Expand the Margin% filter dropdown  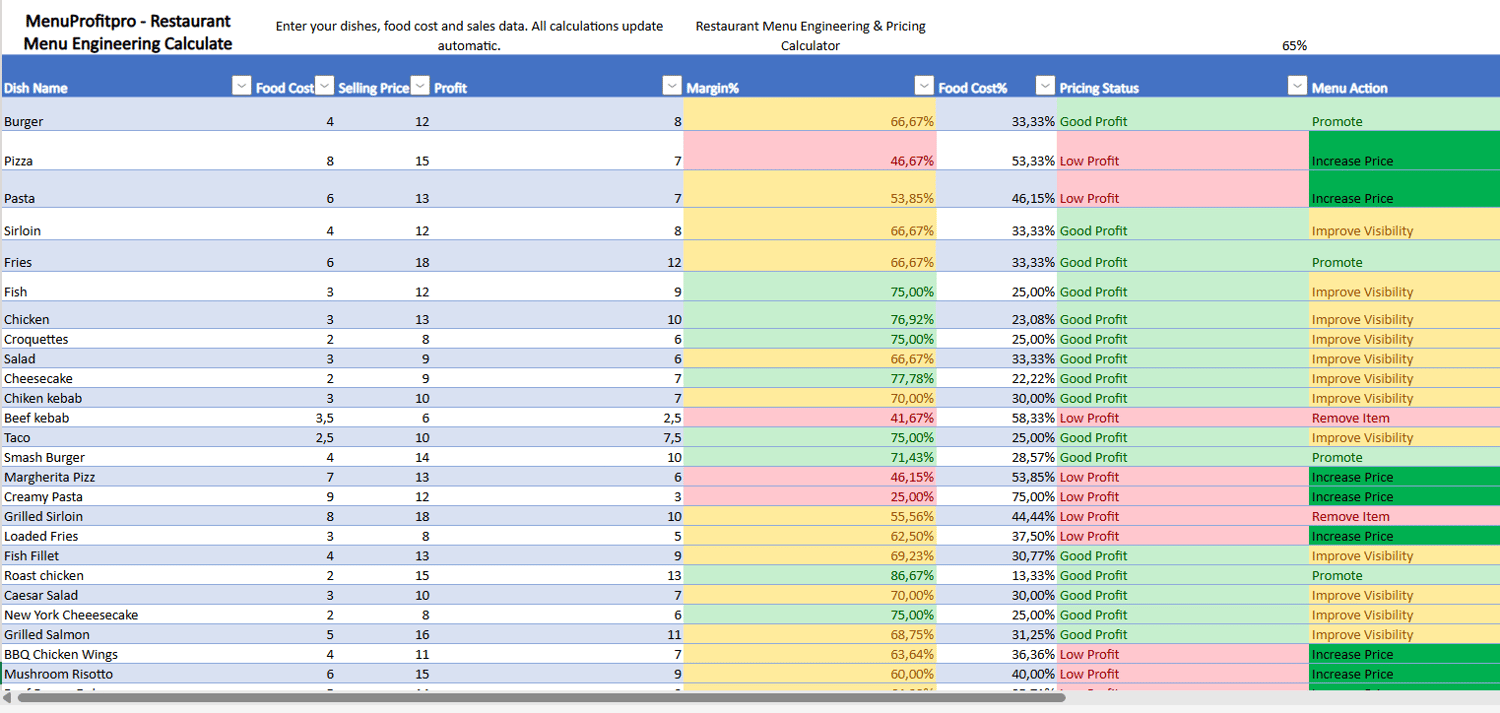coord(924,86)
